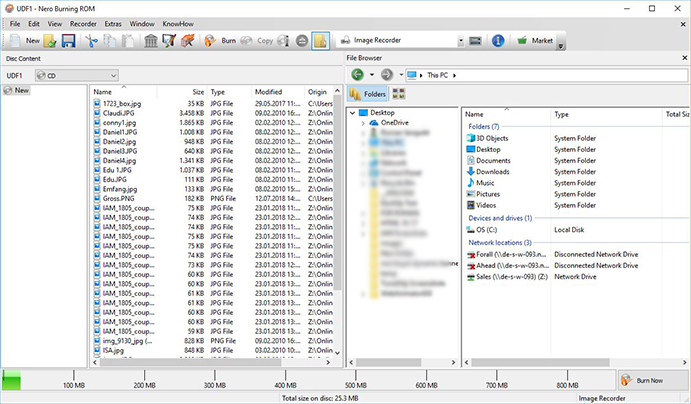Open the back history dropdown arrow

372,75
